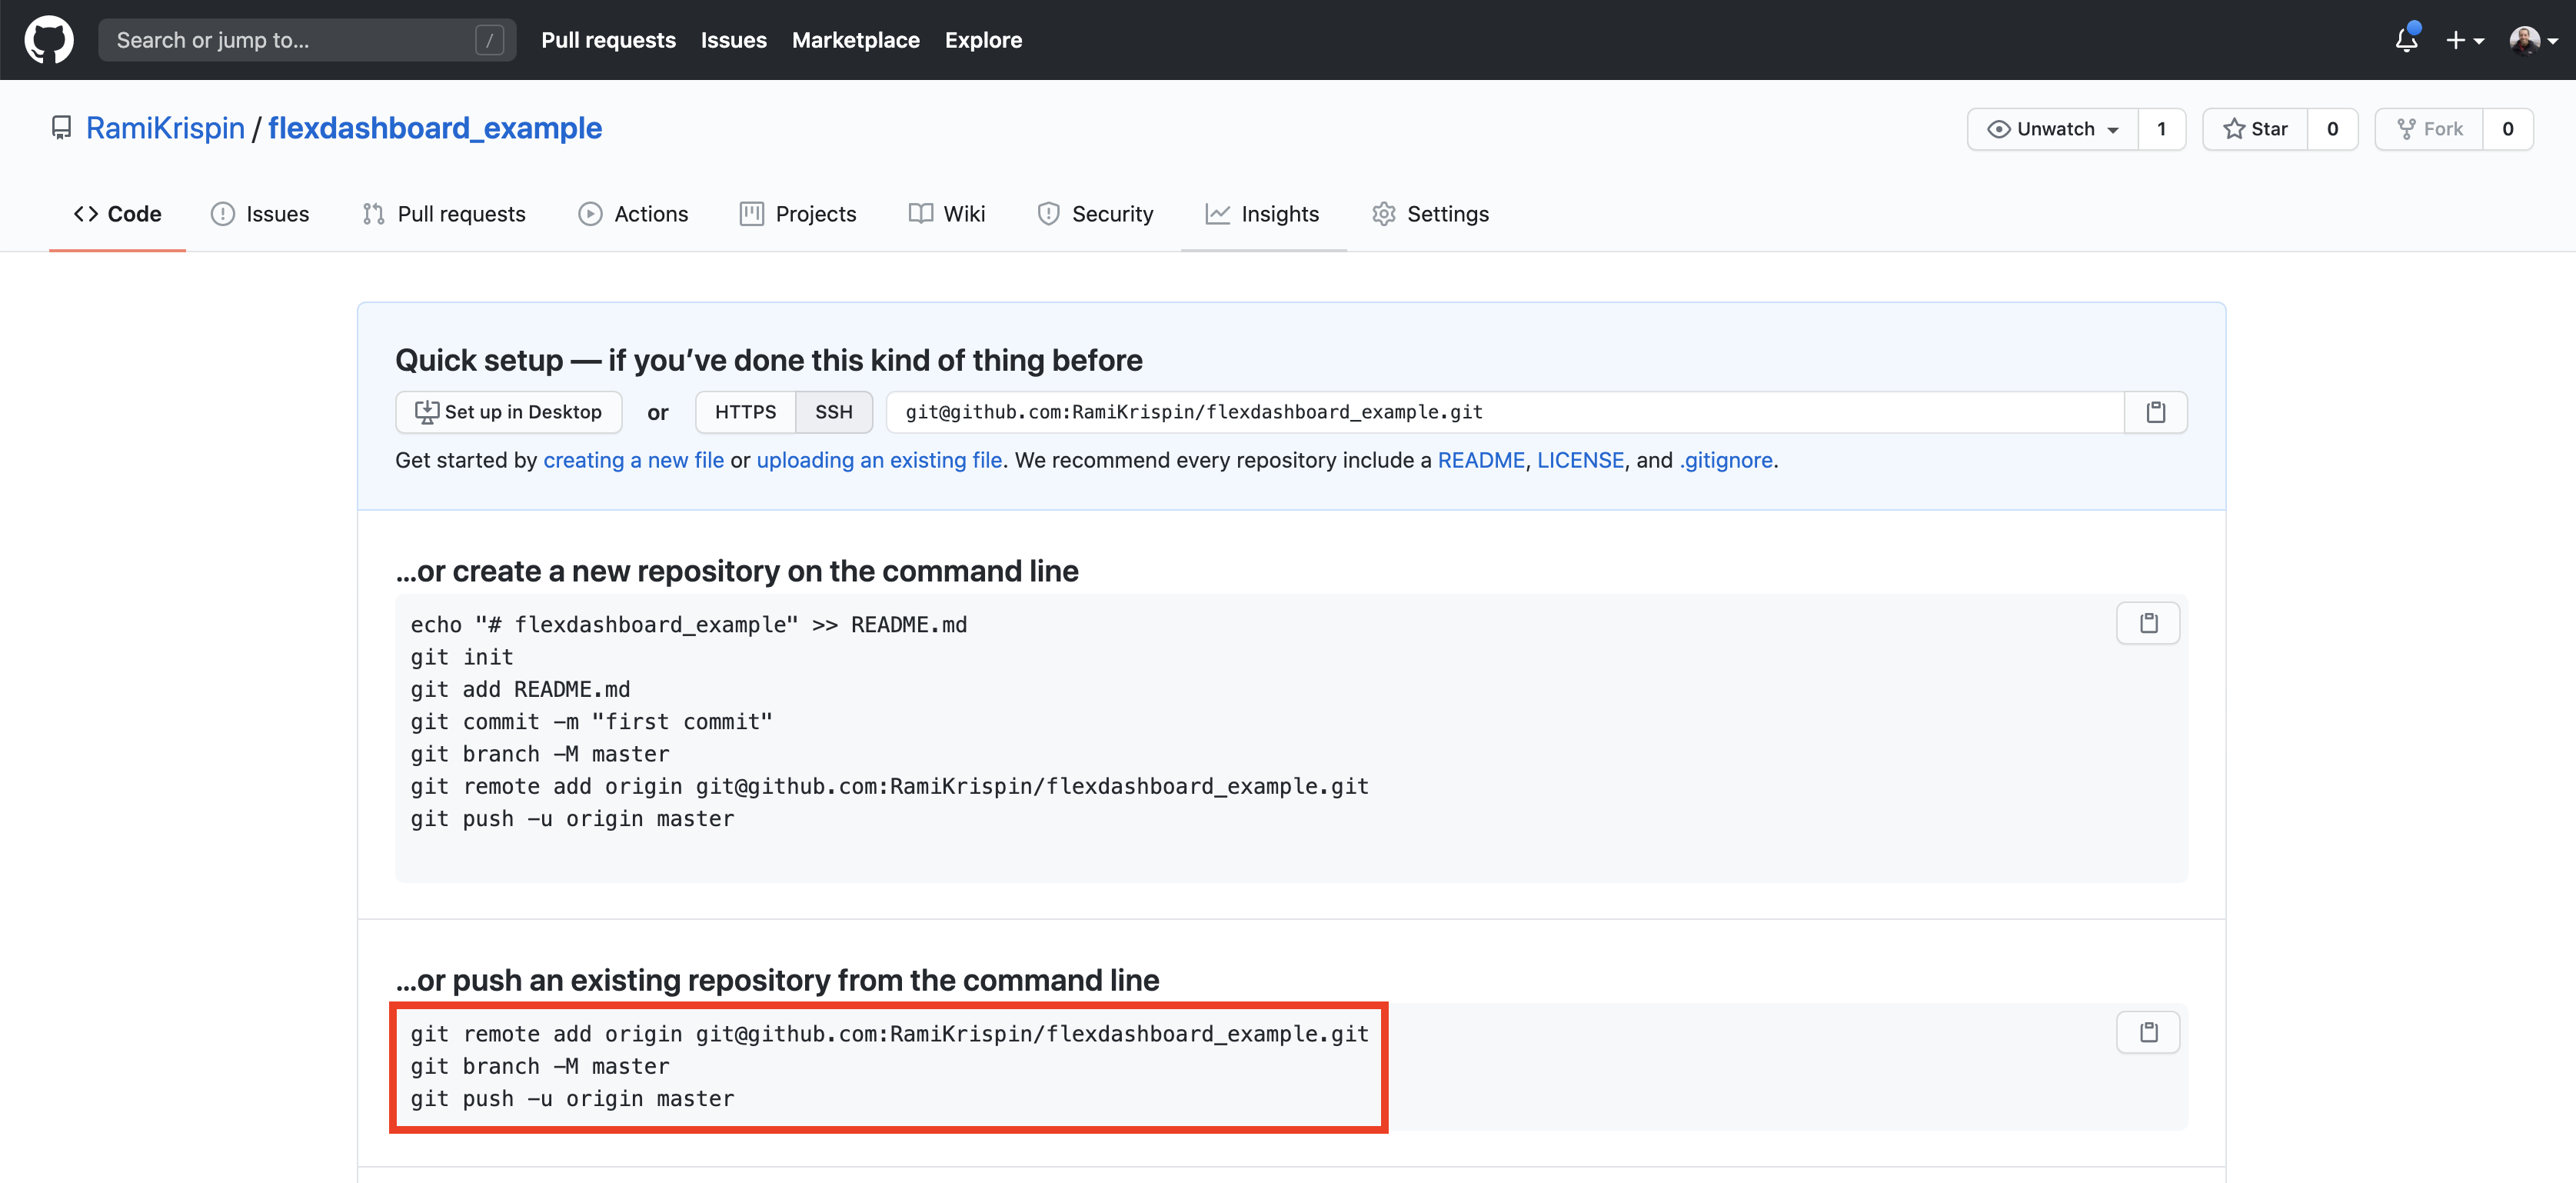Click the .gitignore link
Image resolution: width=2576 pixels, height=1183 pixels.
click(x=1726, y=460)
